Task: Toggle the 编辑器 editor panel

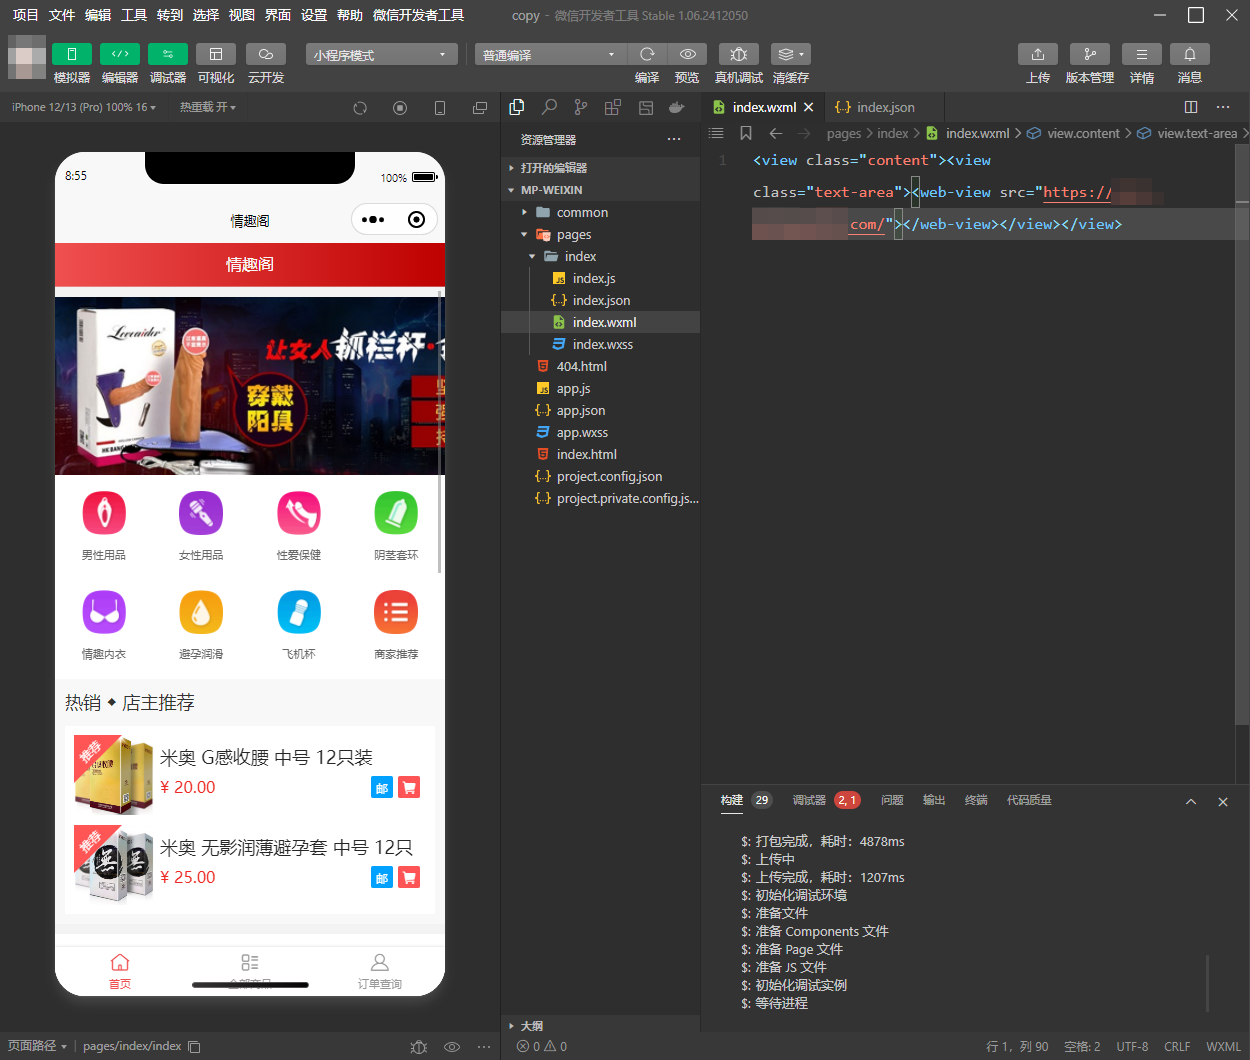Action: click(119, 54)
